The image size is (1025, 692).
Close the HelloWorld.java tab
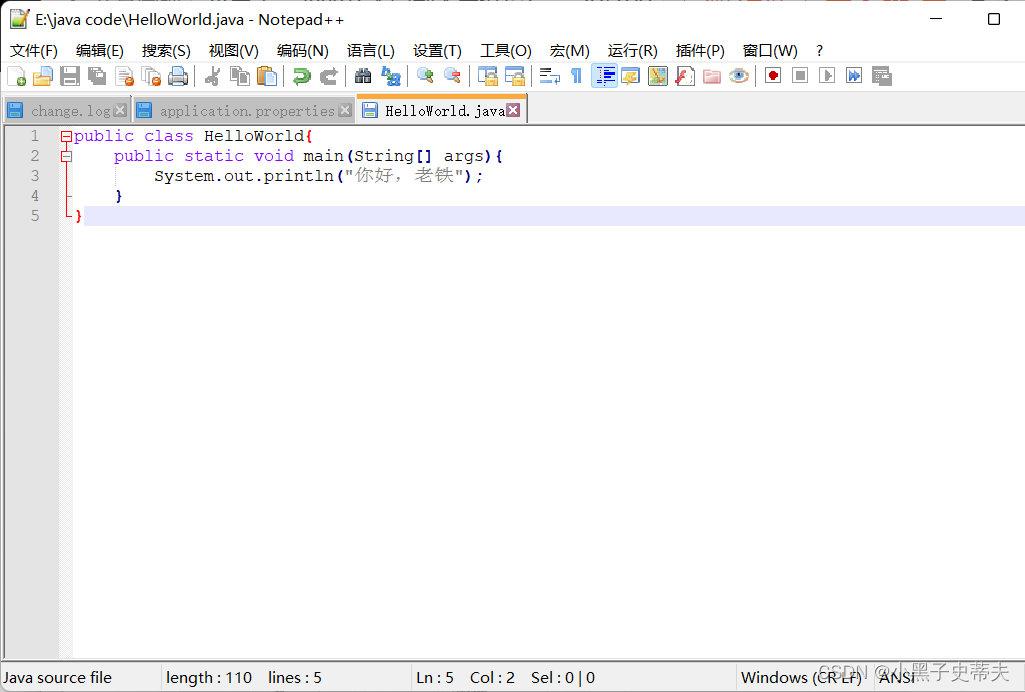click(514, 110)
